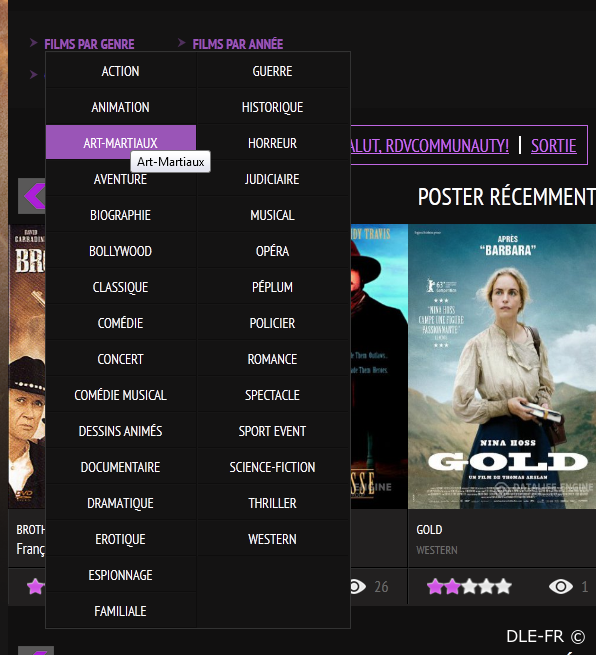This screenshot has width=596, height=655.
Task: Select the Concert category
Action: coord(120,359)
